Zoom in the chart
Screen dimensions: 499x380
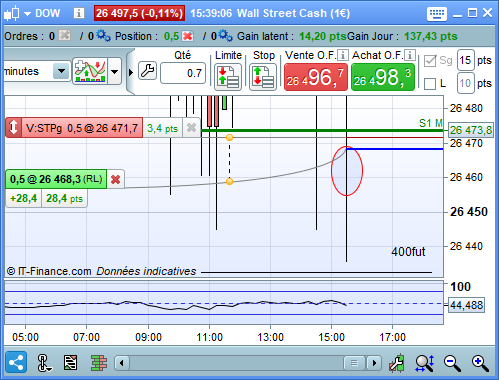click(480, 363)
